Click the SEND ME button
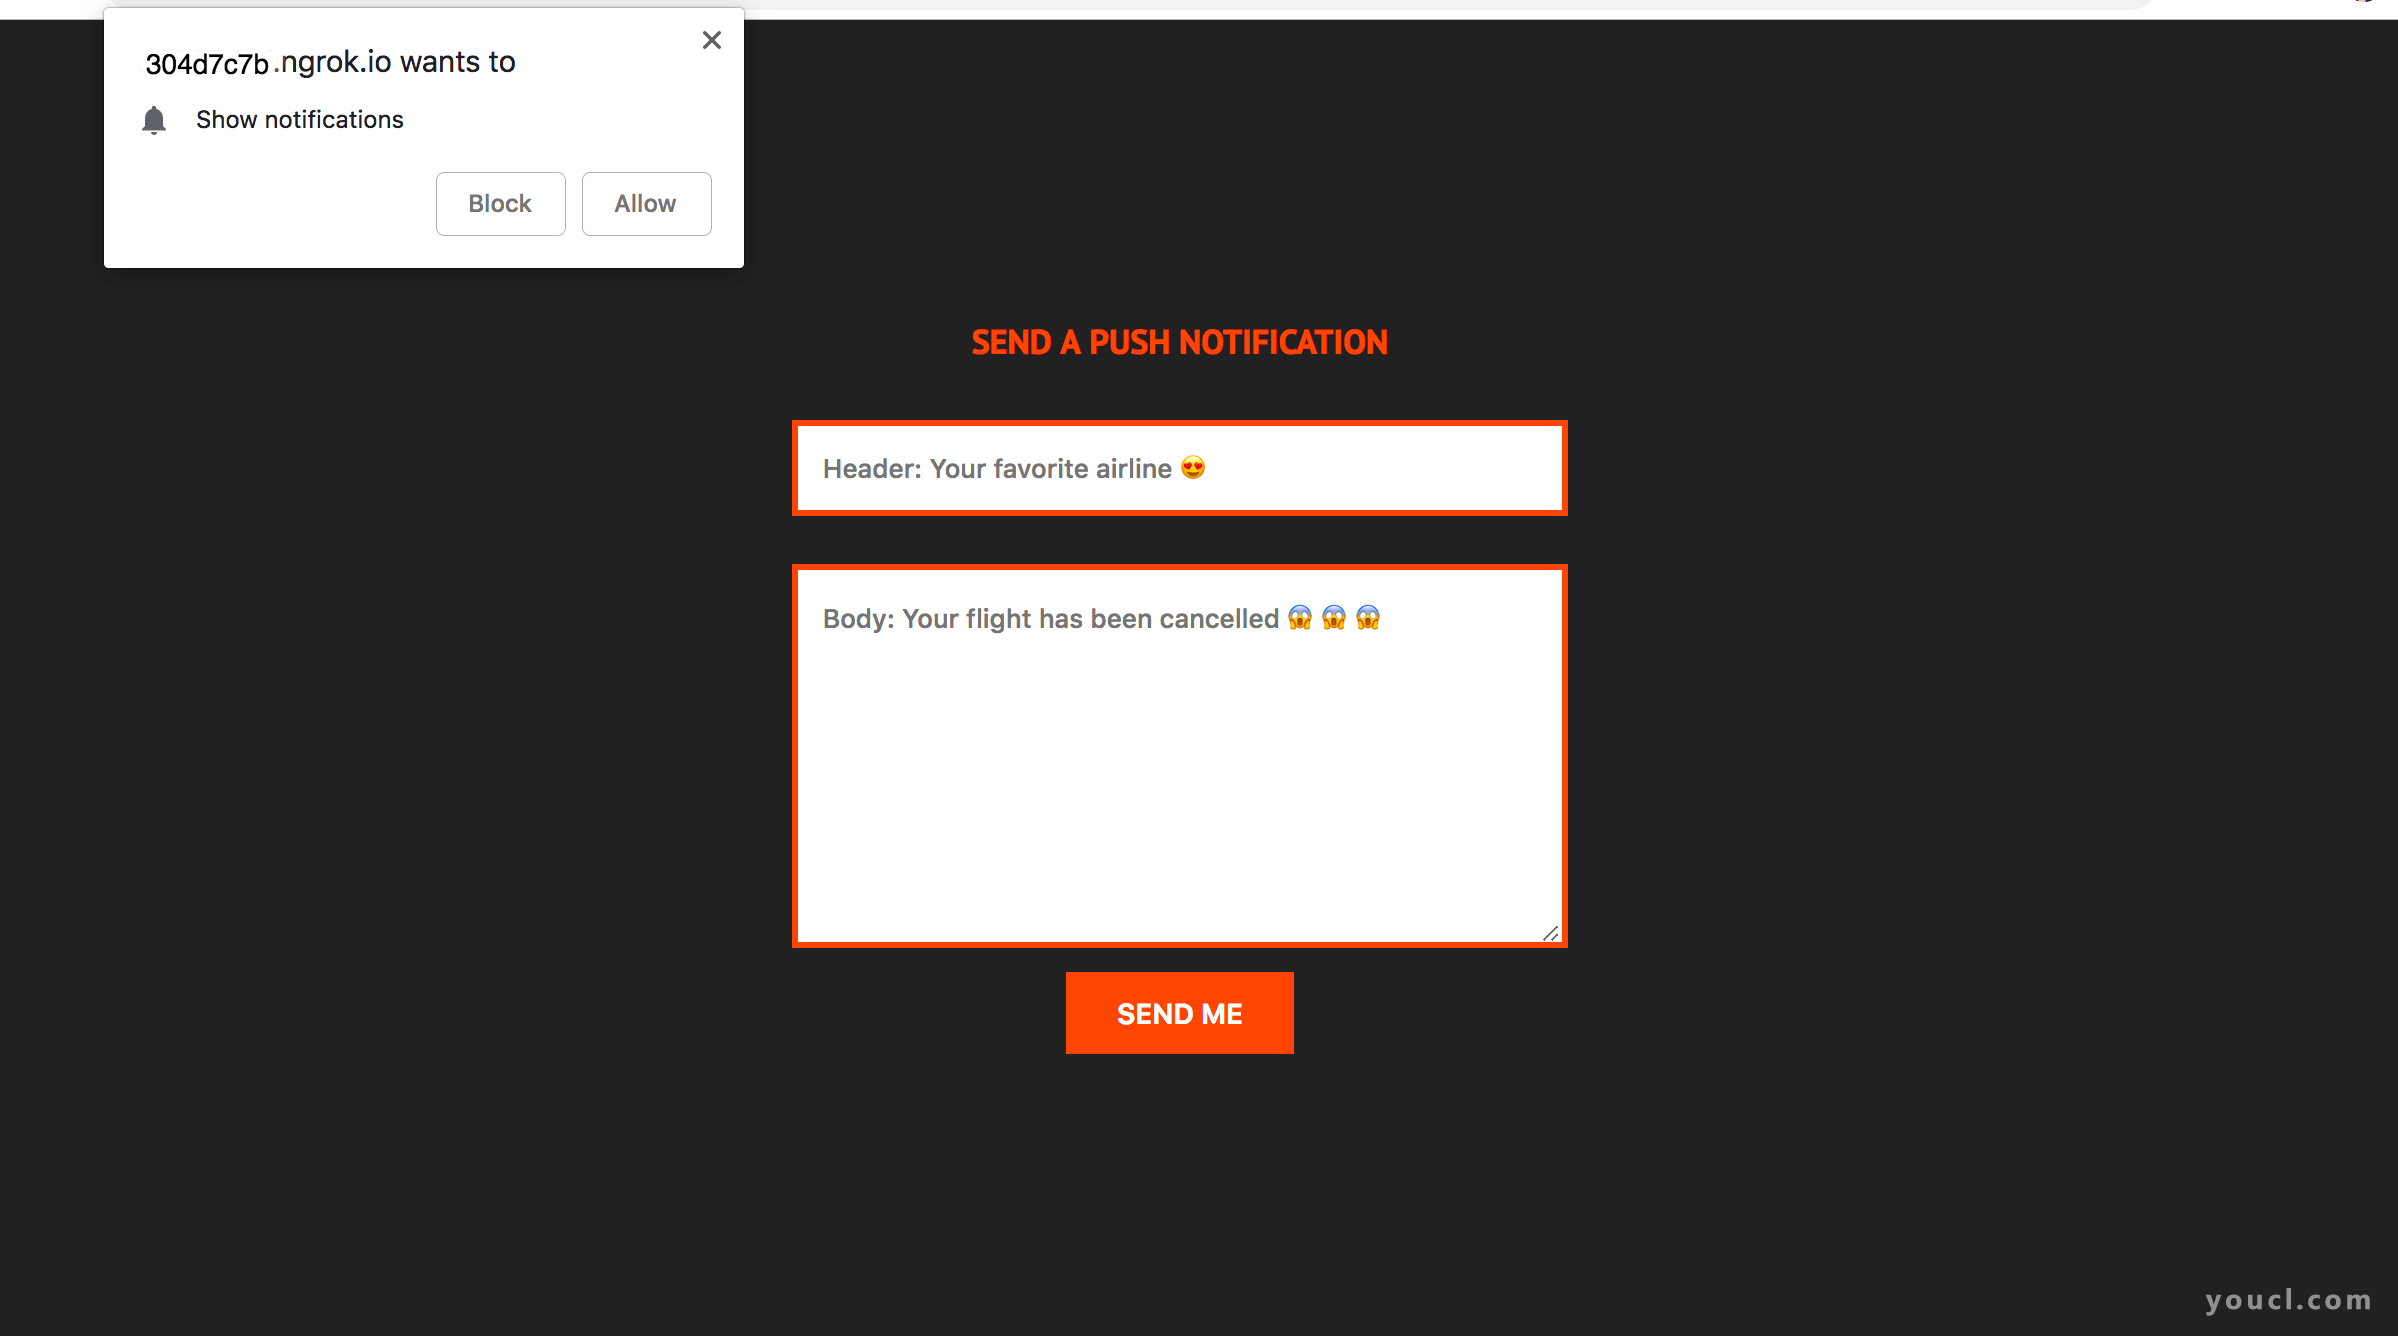 (x=1179, y=1012)
